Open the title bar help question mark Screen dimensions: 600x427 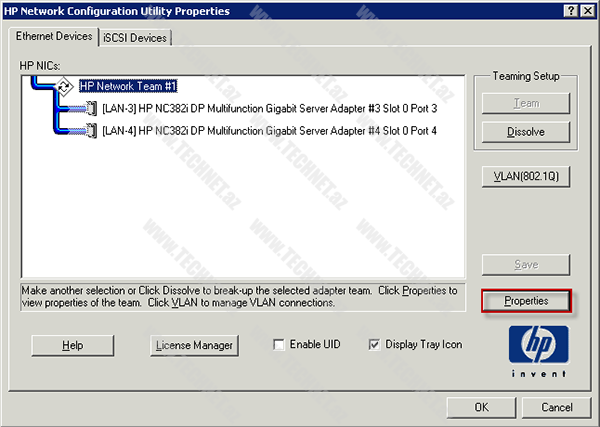571,11
